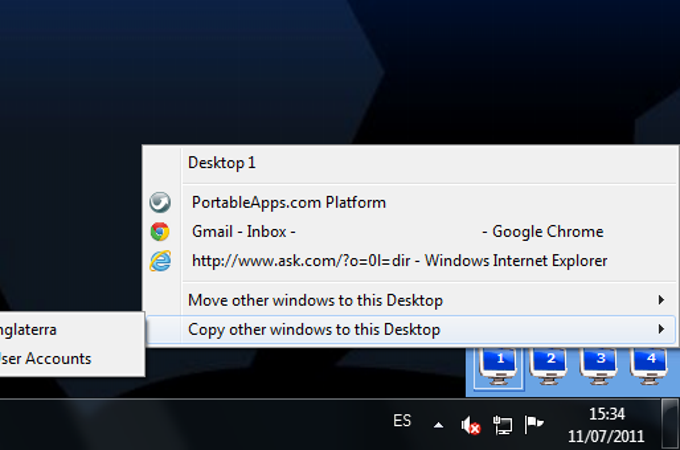Open the network connection tray icon
The width and height of the screenshot is (680, 450).
coord(503,425)
